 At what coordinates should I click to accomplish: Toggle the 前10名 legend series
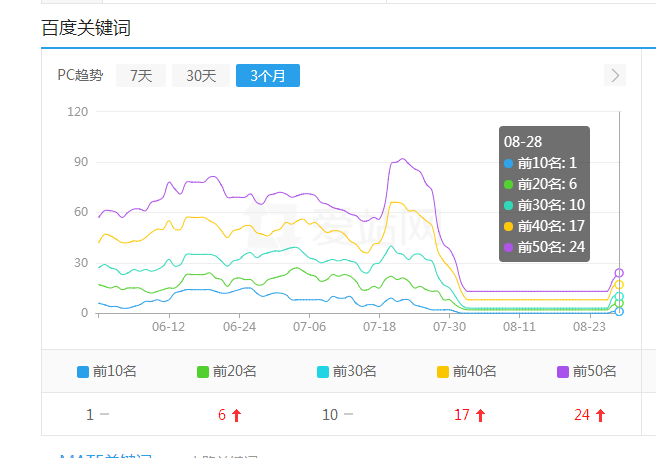coord(107,371)
